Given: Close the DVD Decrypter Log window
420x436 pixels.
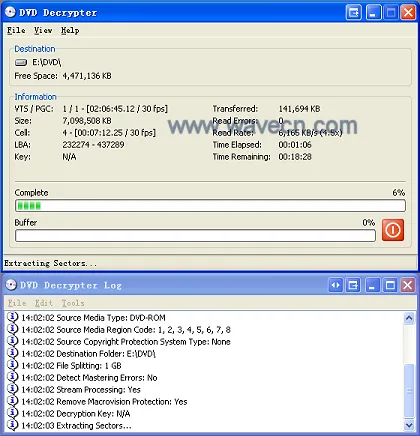Looking at the screenshot, I should pyautogui.click(x=407, y=285).
